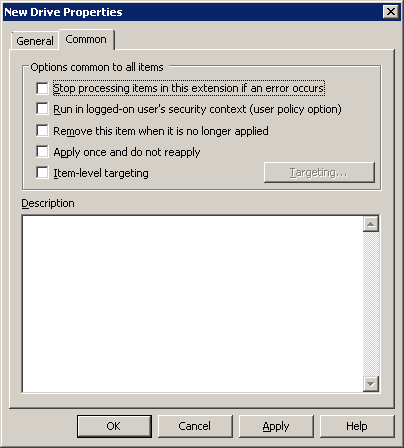The height and width of the screenshot is (448, 404).
Task: Click the Description scrollbar down arrow
Action: click(x=371, y=384)
